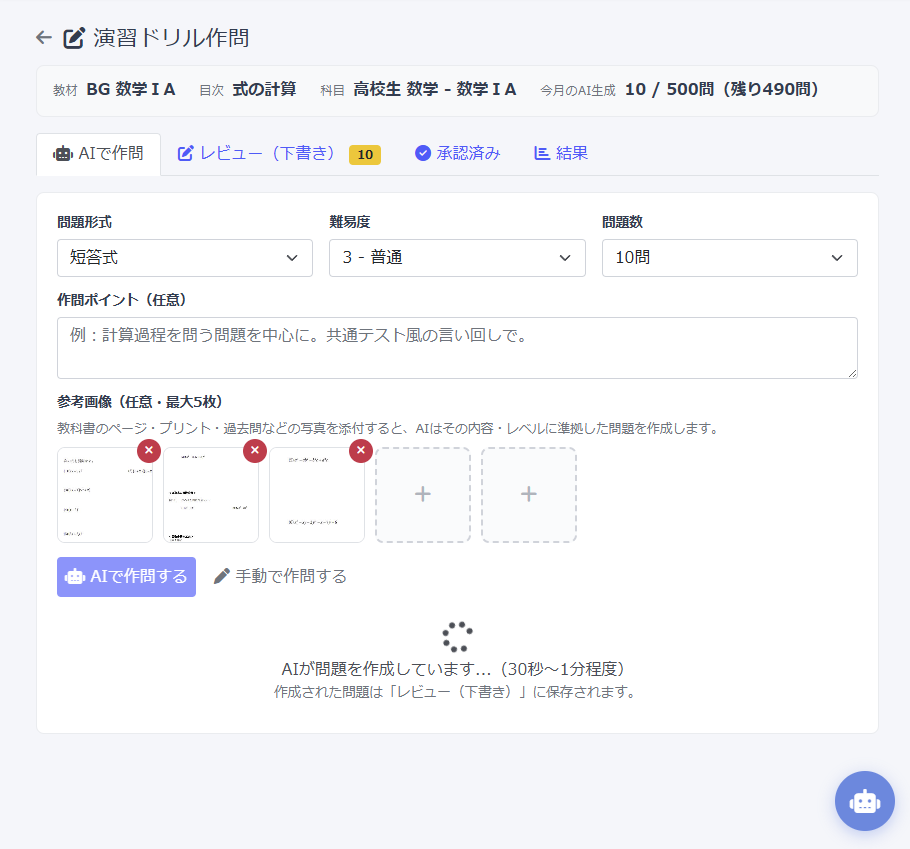Remove the third reference image
Screen dimensions: 910x849
pos(361,450)
